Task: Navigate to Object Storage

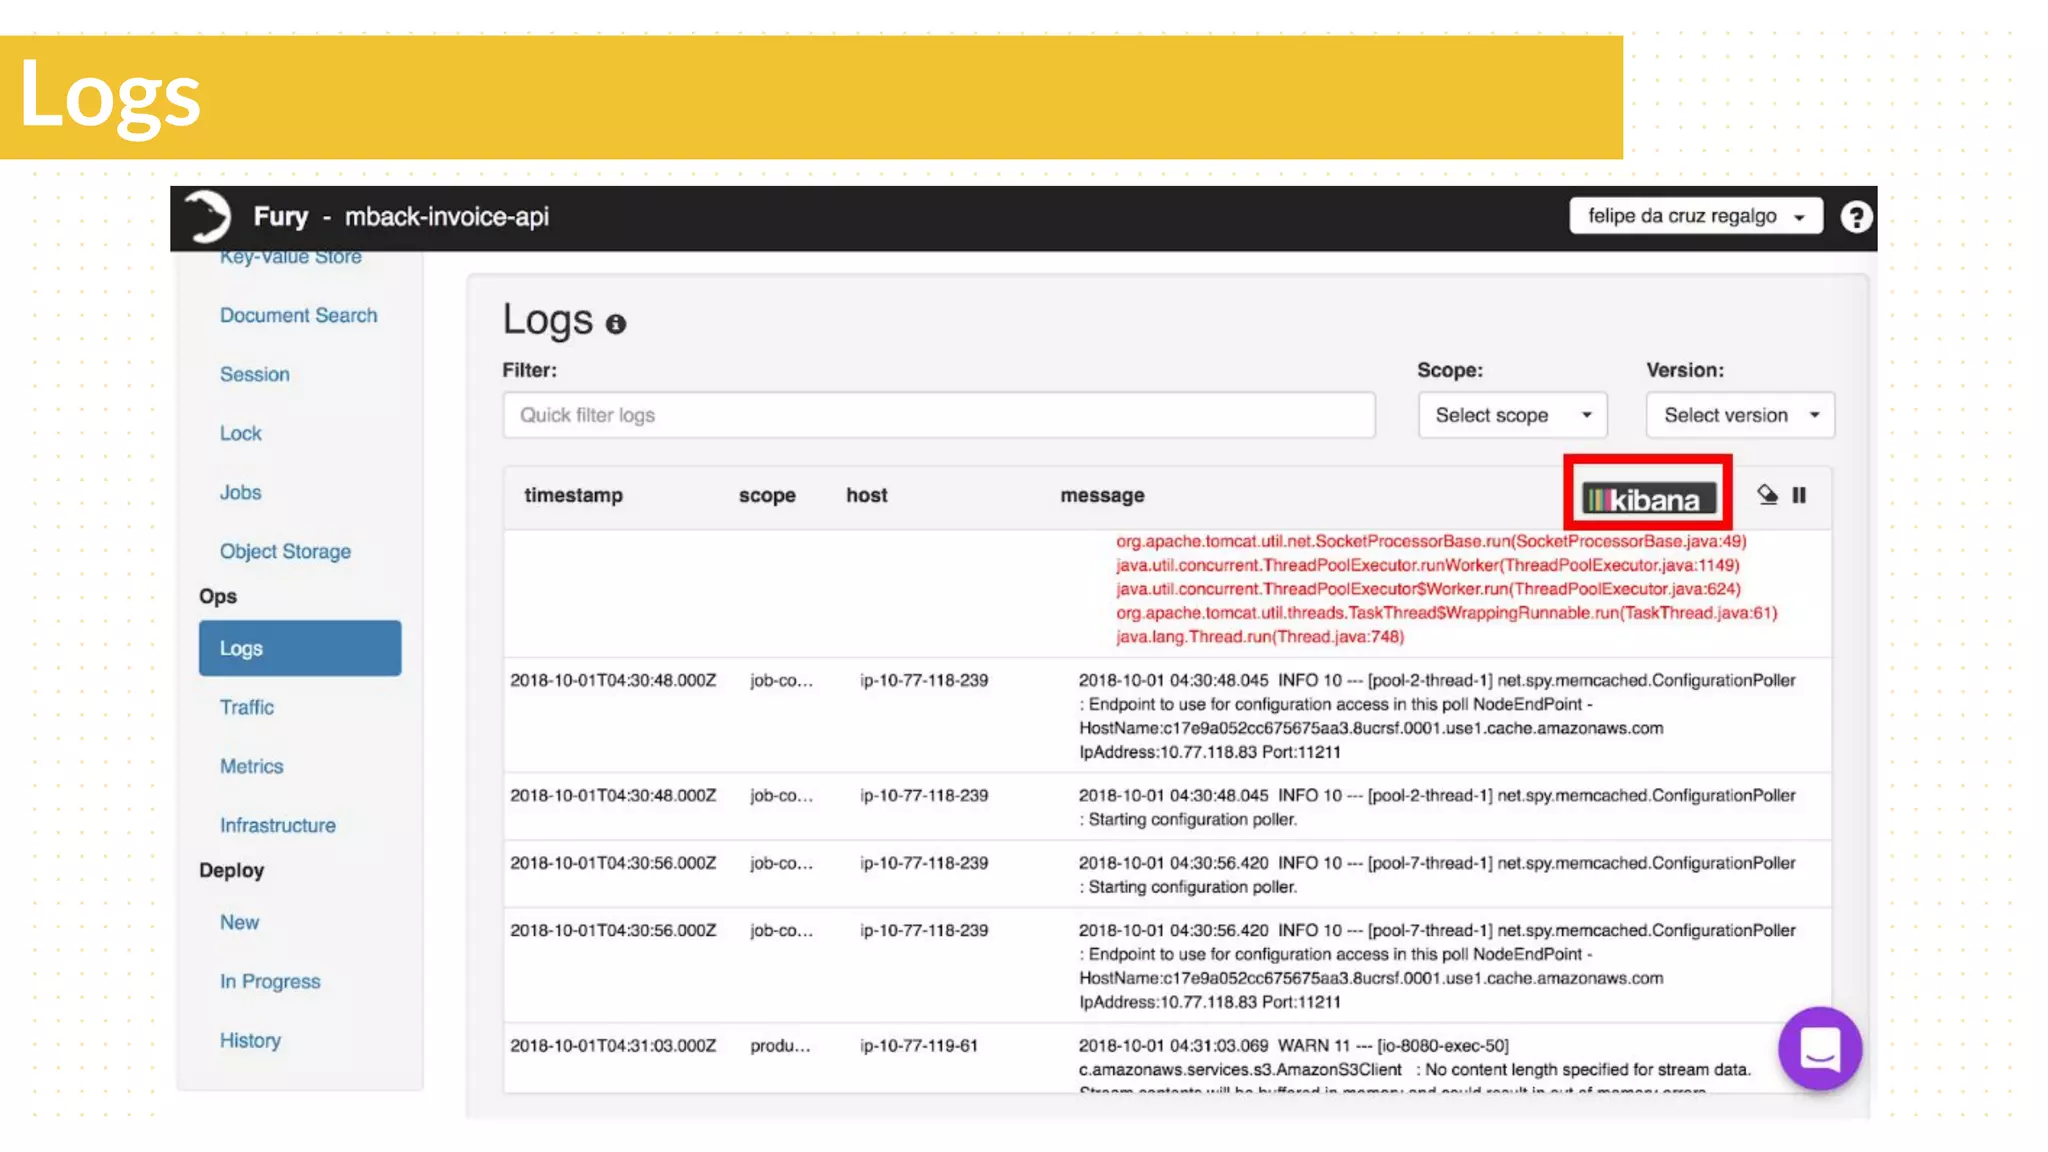Action: coord(285,551)
